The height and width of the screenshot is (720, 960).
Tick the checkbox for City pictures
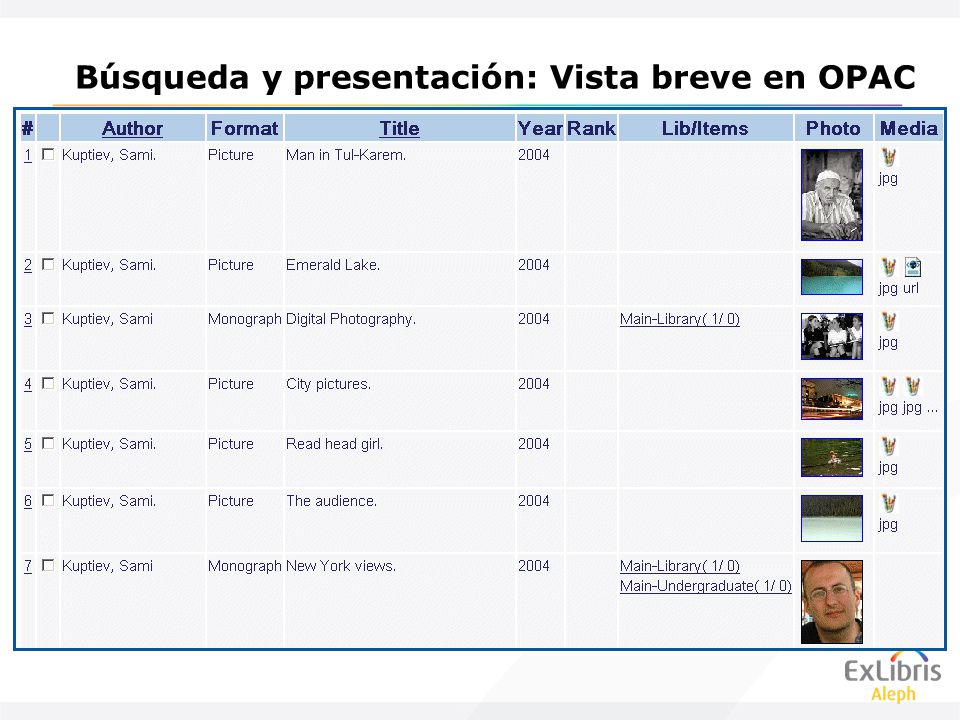[48, 383]
